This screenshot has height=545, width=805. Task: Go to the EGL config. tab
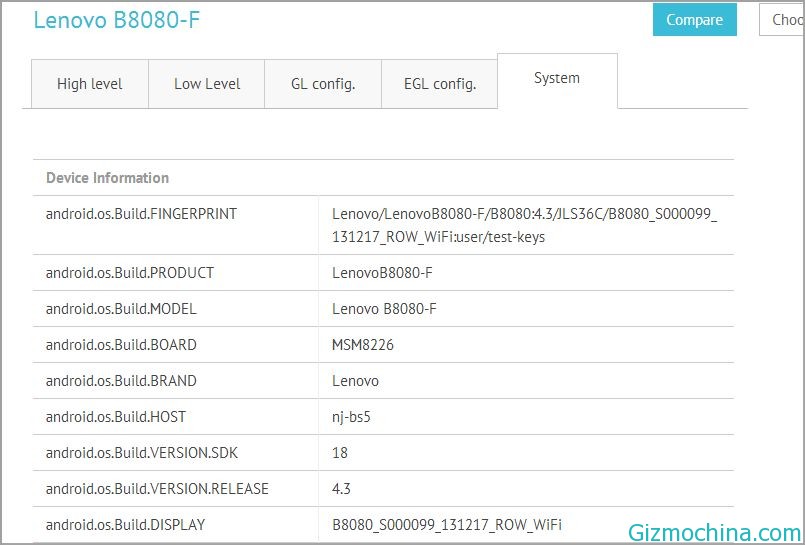tap(440, 84)
